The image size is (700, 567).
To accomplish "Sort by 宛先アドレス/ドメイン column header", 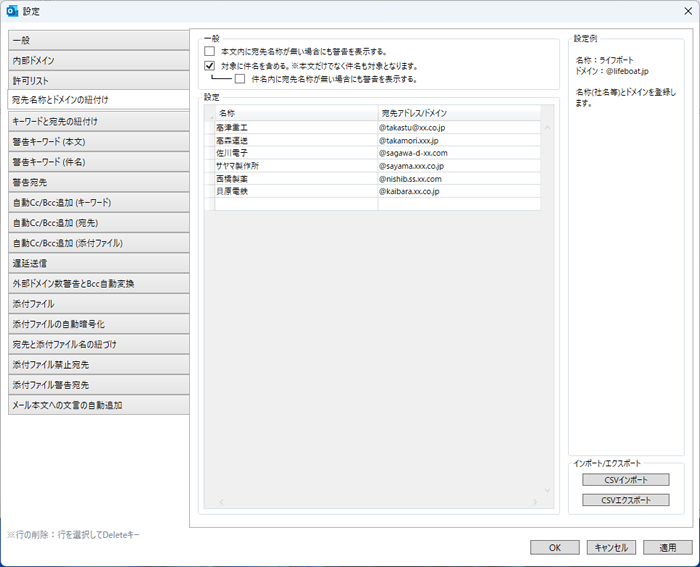I will click(x=459, y=113).
